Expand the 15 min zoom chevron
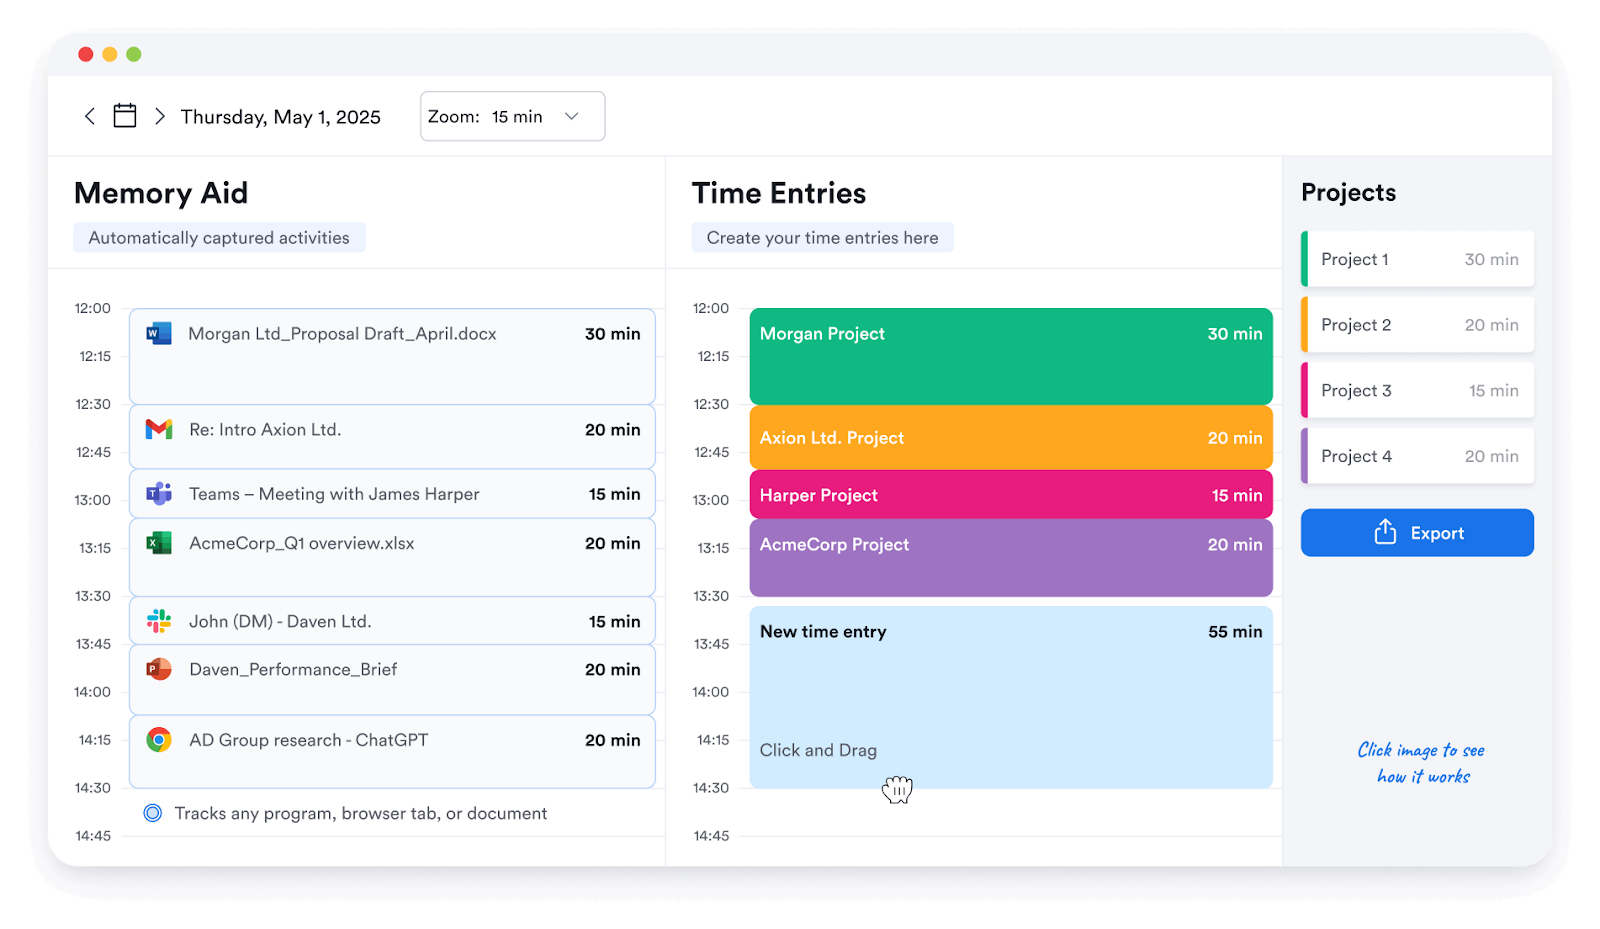Screen dimensions: 1600x929 click(571, 116)
